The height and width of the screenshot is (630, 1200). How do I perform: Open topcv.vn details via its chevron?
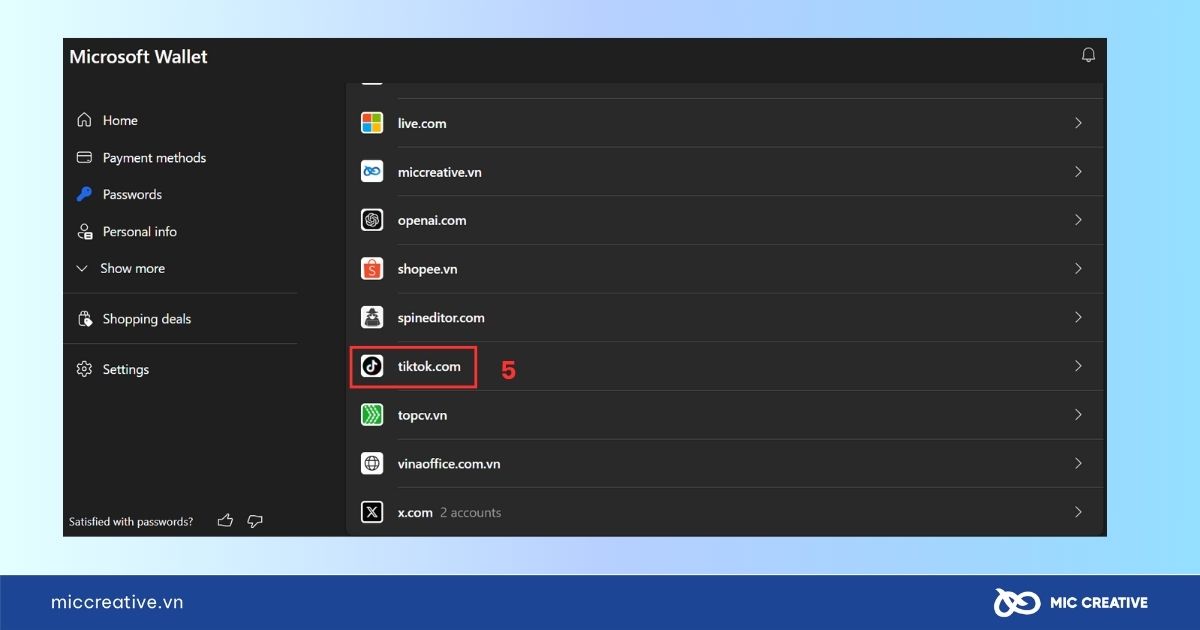(1078, 415)
